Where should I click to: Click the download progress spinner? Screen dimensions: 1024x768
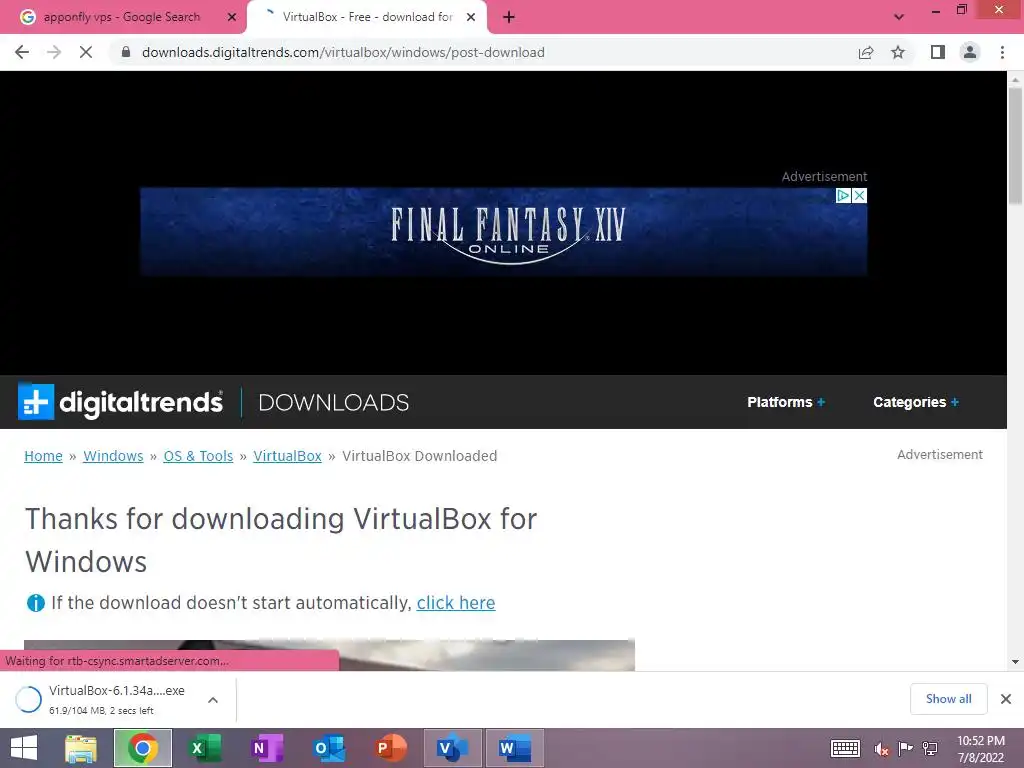pos(28,699)
